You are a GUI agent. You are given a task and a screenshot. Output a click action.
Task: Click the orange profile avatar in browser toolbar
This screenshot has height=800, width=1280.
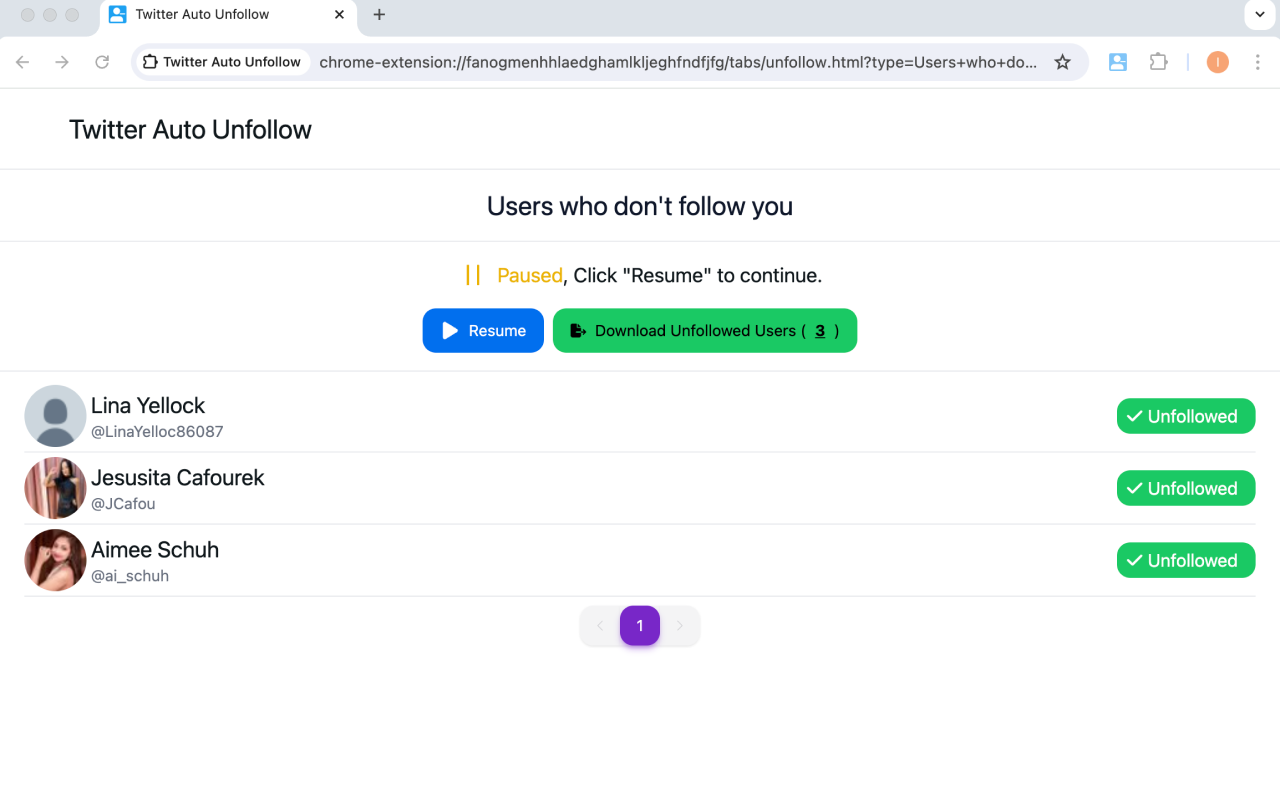click(1217, 62)
